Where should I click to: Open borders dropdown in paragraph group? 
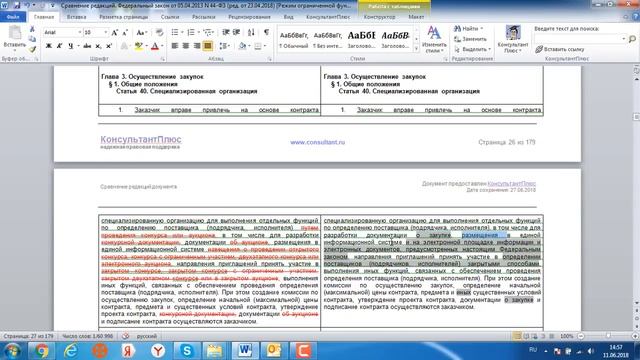point(265,46)
